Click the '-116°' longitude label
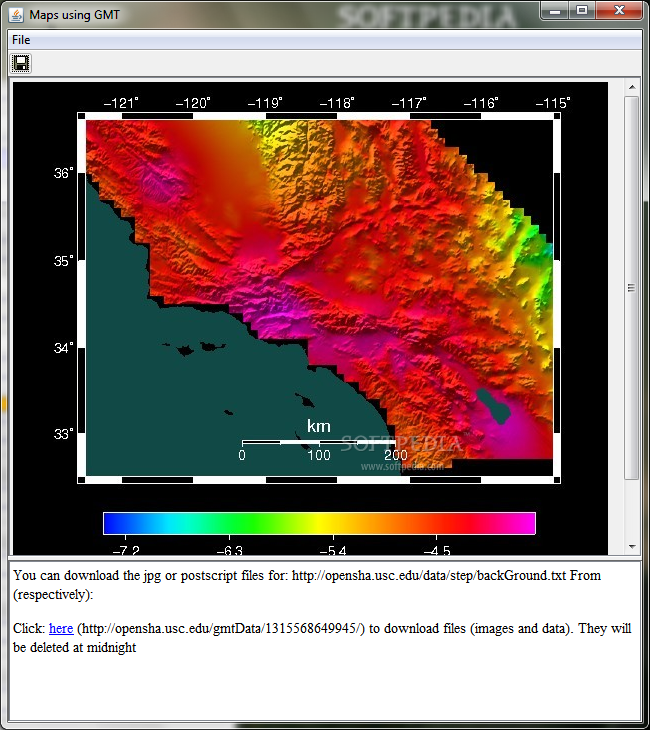 [481, 103]
